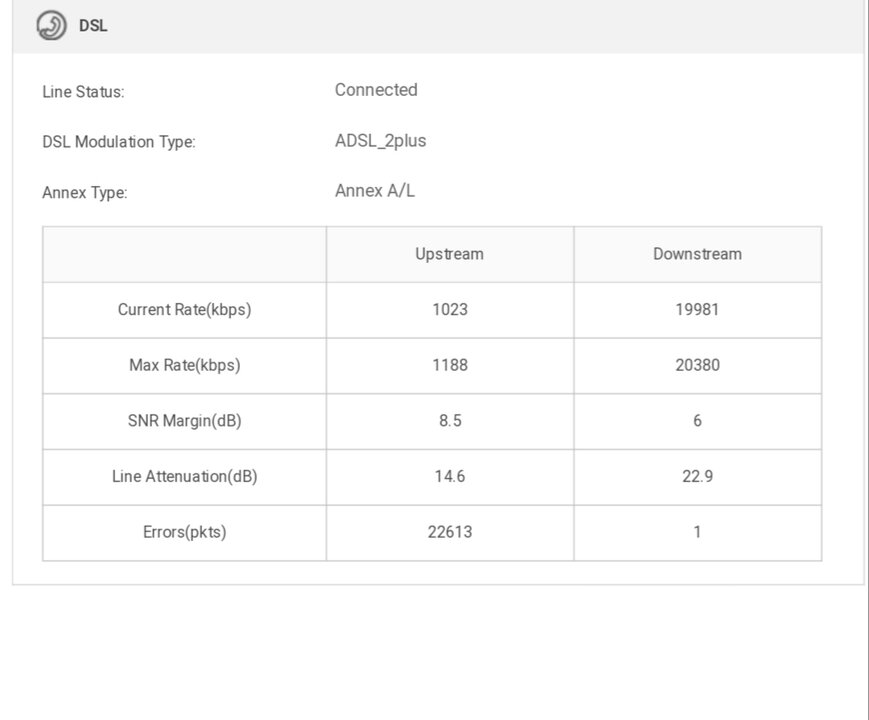The image size is (869, 720).
Task: Click the Annex A/L value
Action: [x=375, y=191]
